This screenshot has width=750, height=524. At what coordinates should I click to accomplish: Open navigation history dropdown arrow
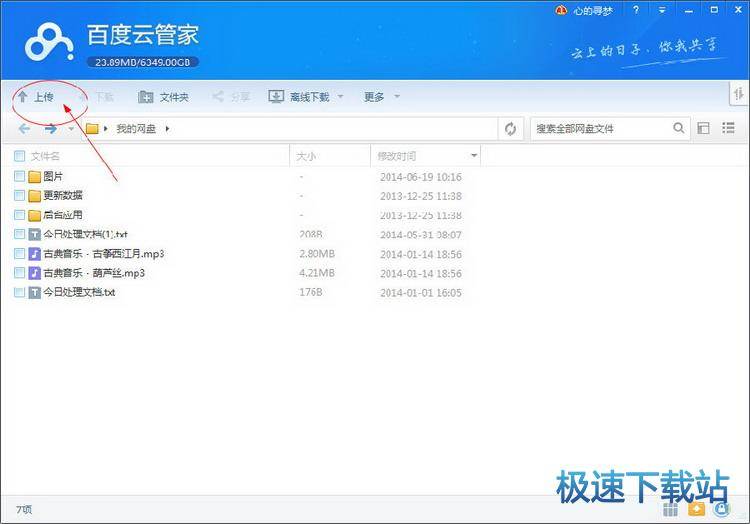pyautogui.click(x=71, y=129)
